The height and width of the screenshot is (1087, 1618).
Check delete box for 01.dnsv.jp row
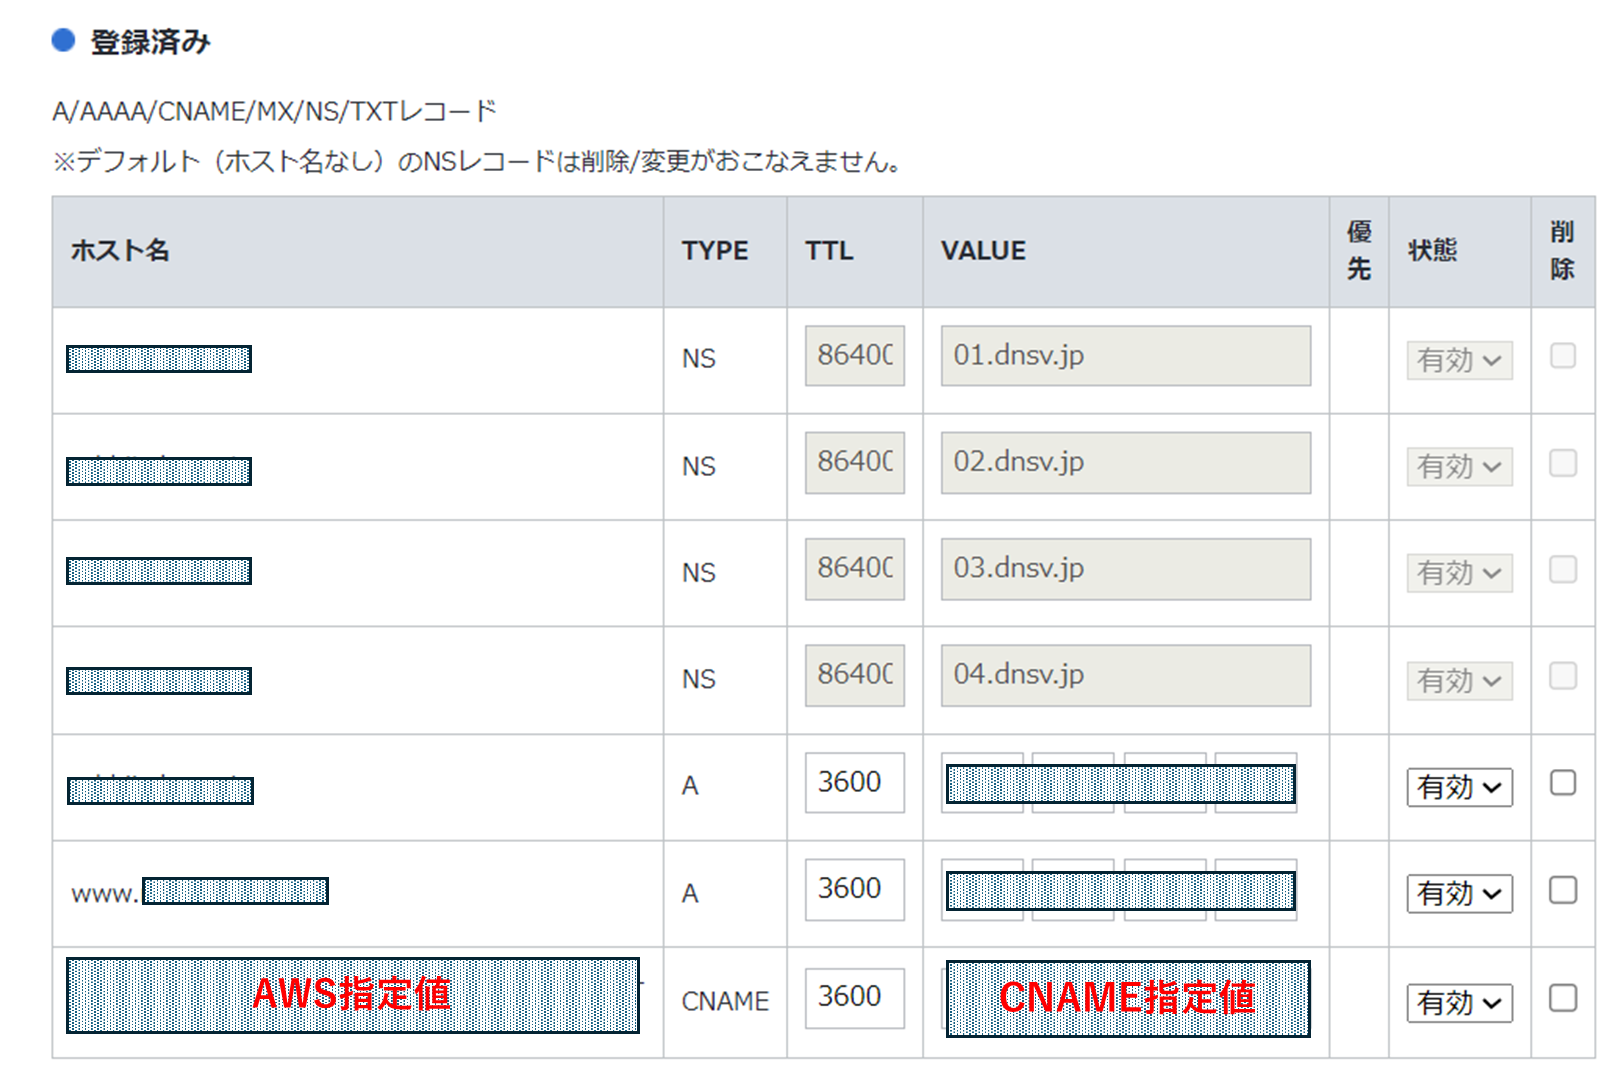click(x=1562, y=356)
